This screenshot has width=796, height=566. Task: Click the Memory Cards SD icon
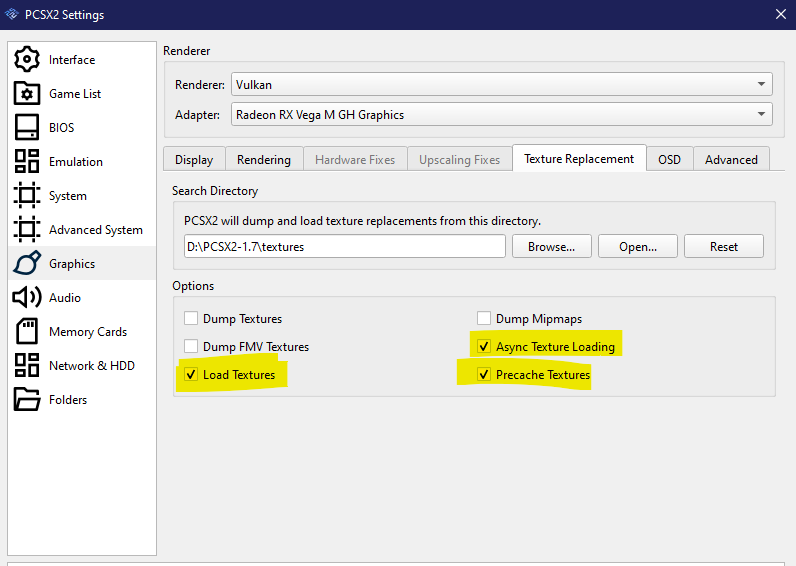tap(26, 331)
